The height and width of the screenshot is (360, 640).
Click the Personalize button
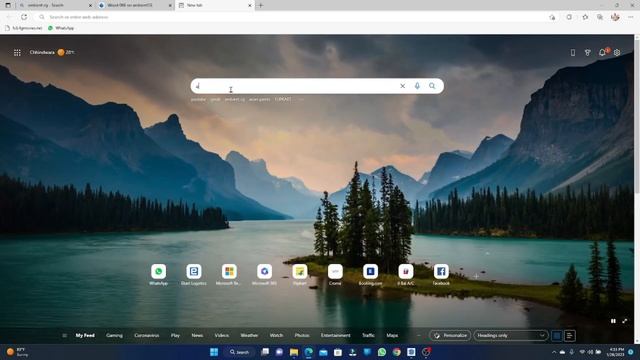click(450, 336)
